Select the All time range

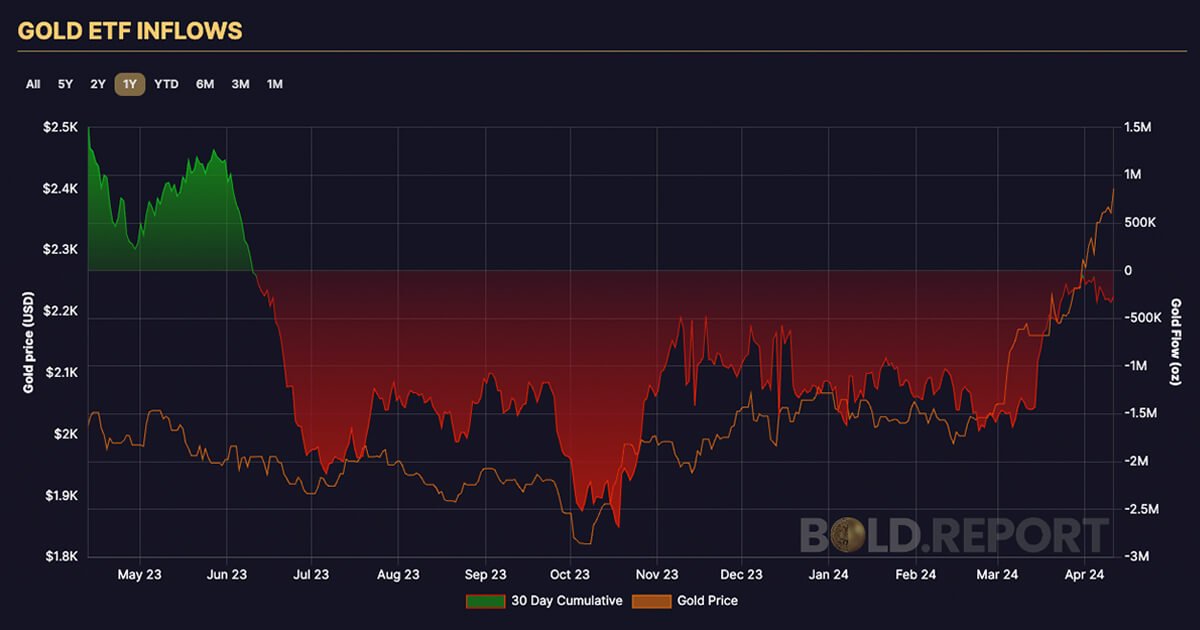point(33,84)
